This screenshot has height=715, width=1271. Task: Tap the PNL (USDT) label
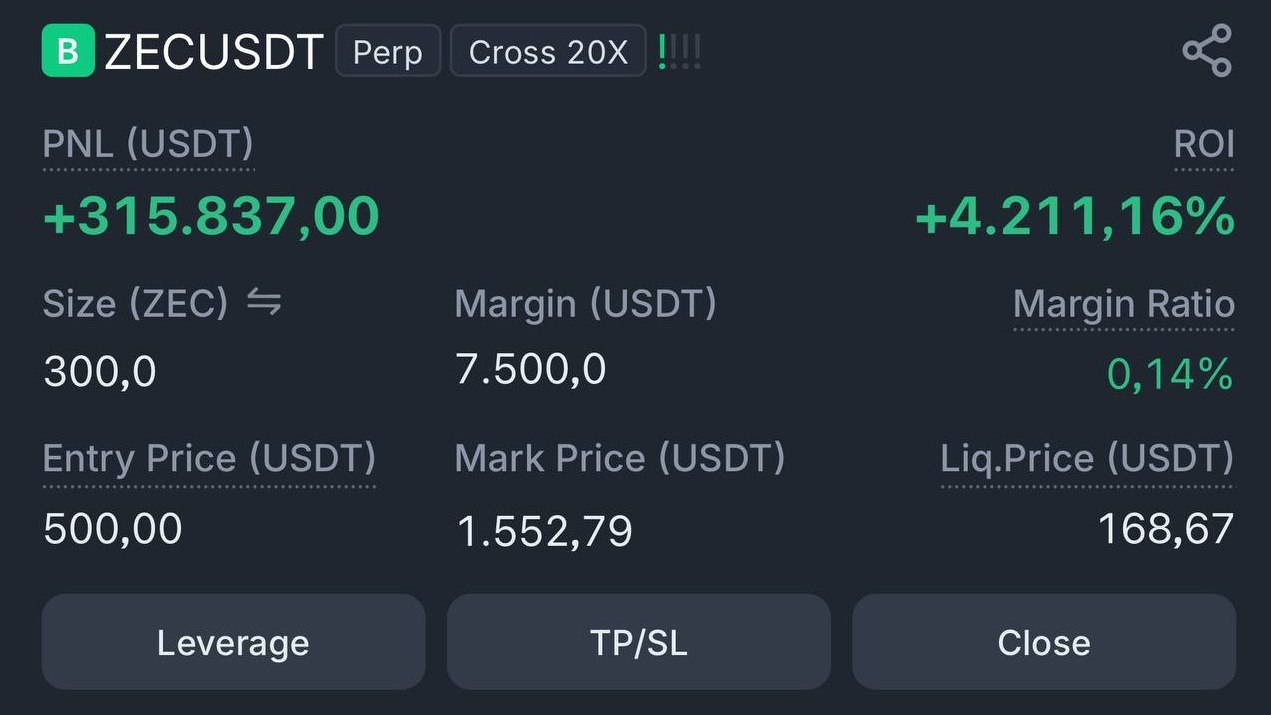coord(148,145)
